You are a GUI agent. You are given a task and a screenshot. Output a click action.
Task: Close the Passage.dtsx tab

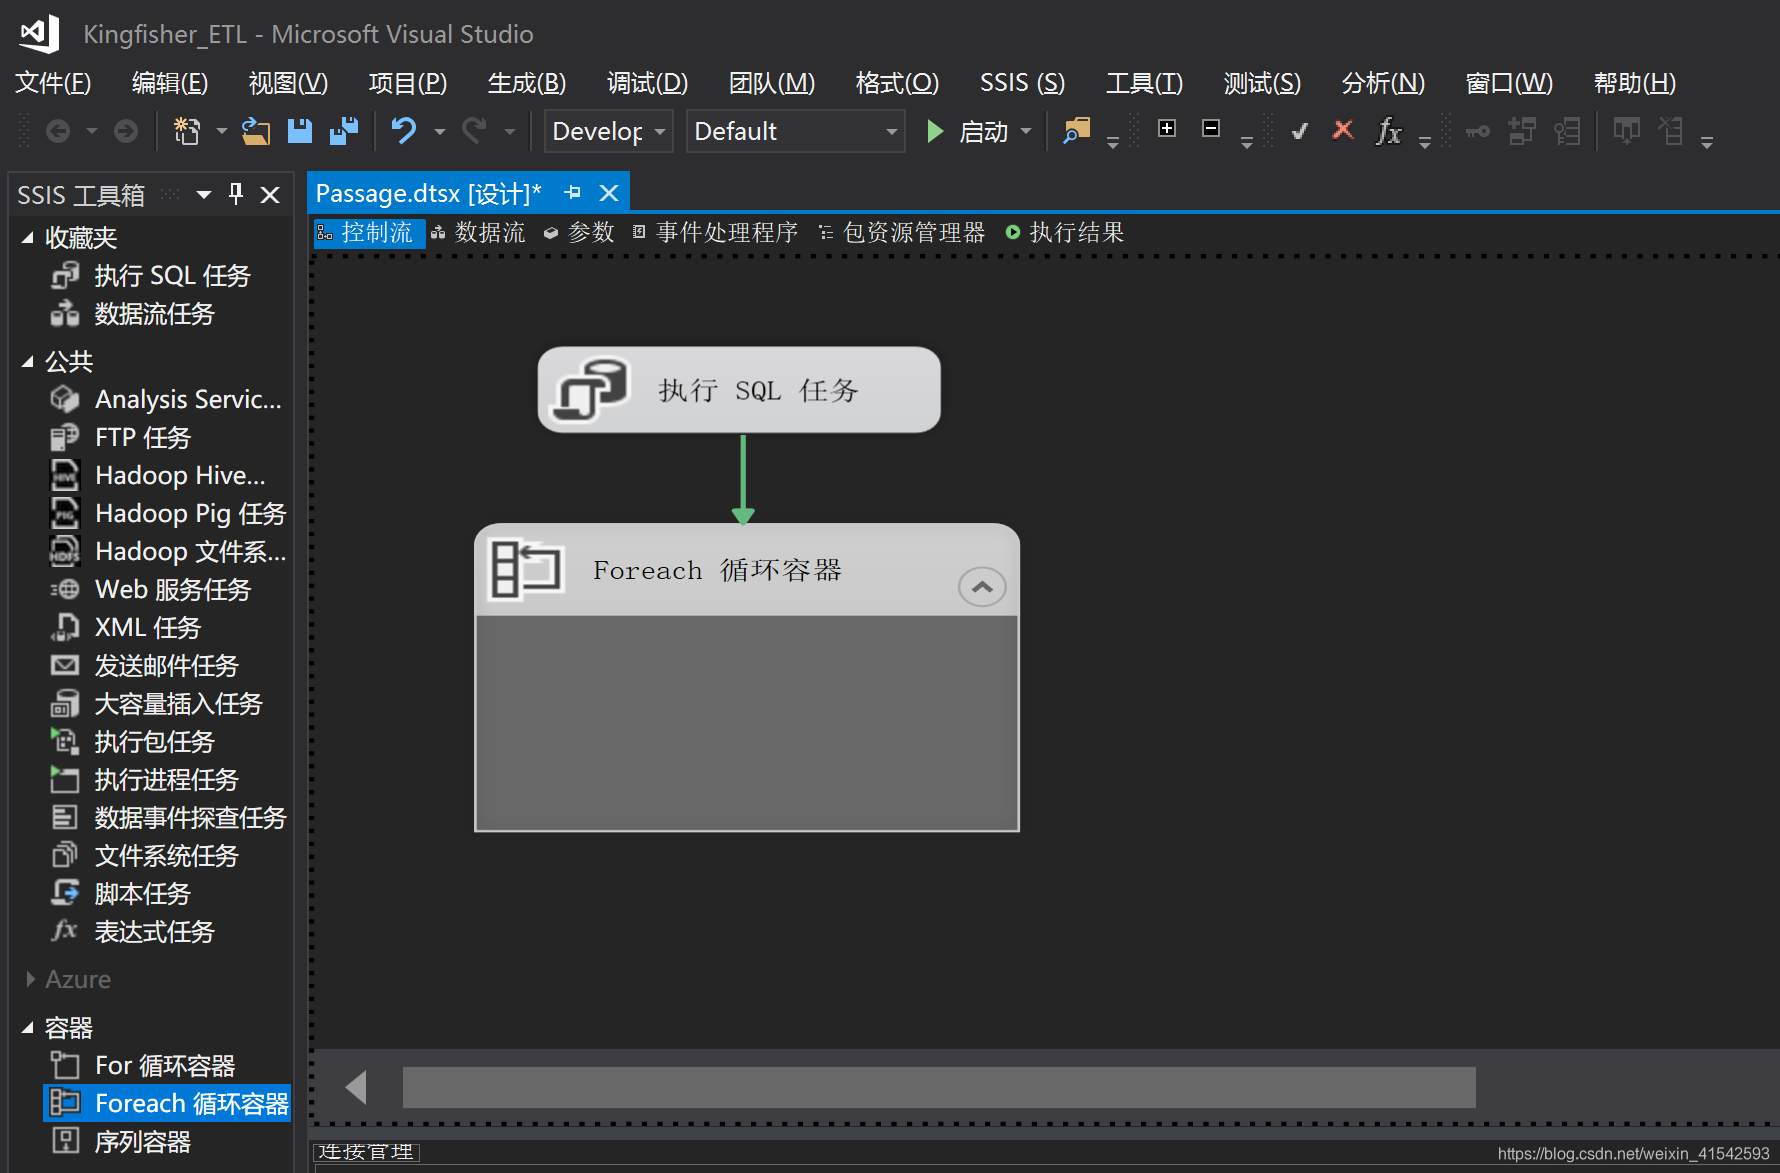(x=609, y=193)
